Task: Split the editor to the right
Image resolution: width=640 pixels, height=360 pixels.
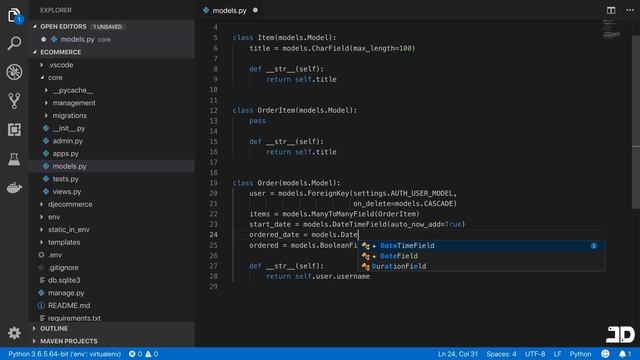Action: (x=611, y=10)
